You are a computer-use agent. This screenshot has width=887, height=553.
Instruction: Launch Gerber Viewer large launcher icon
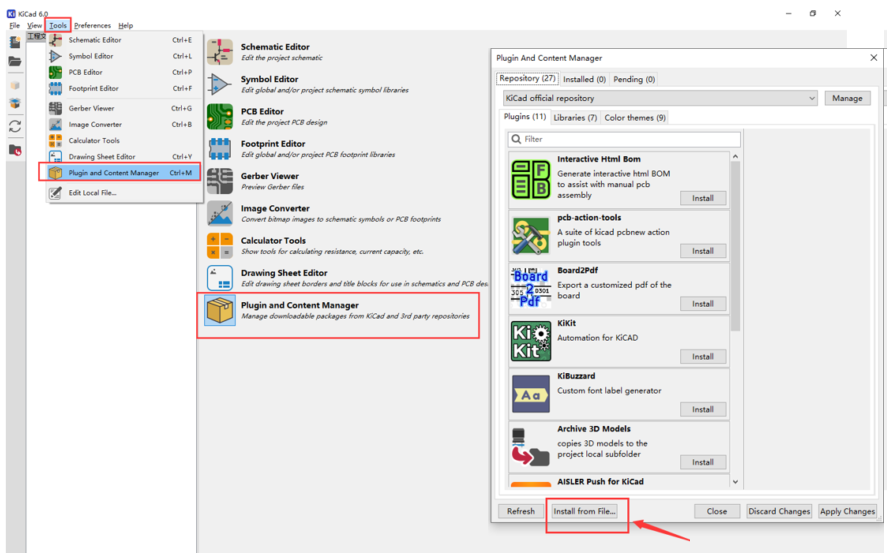click(x=219, y=181)
